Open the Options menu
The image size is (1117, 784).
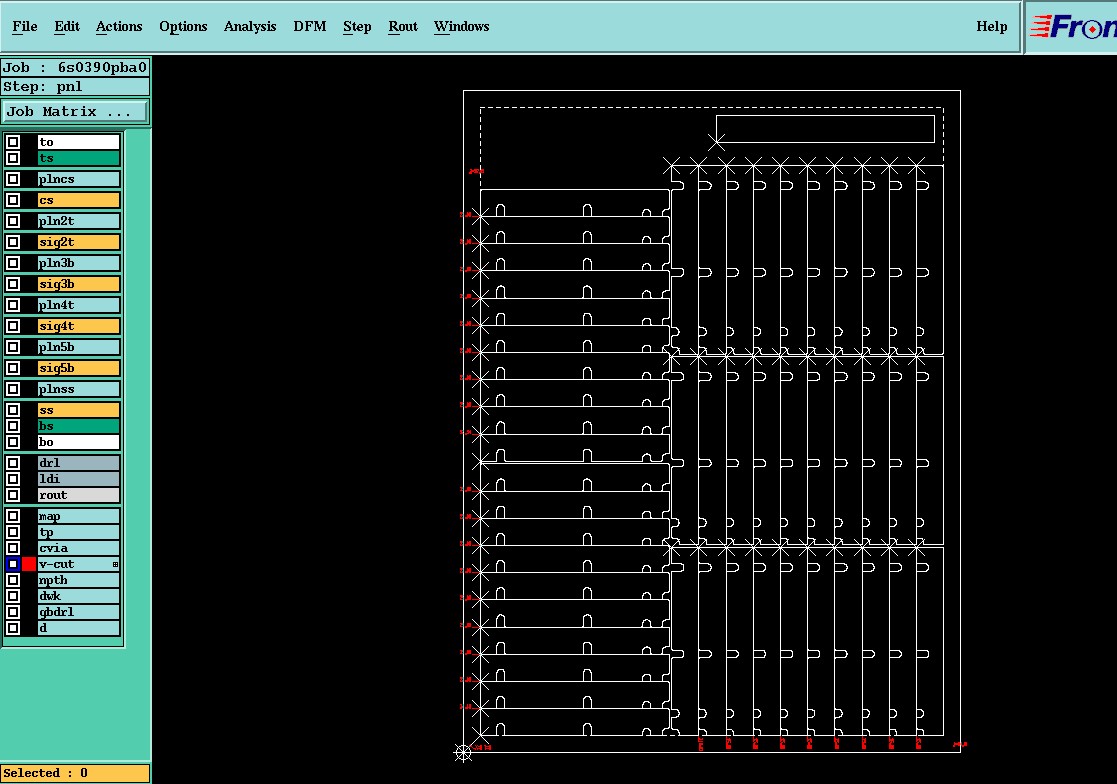(183, 26)
